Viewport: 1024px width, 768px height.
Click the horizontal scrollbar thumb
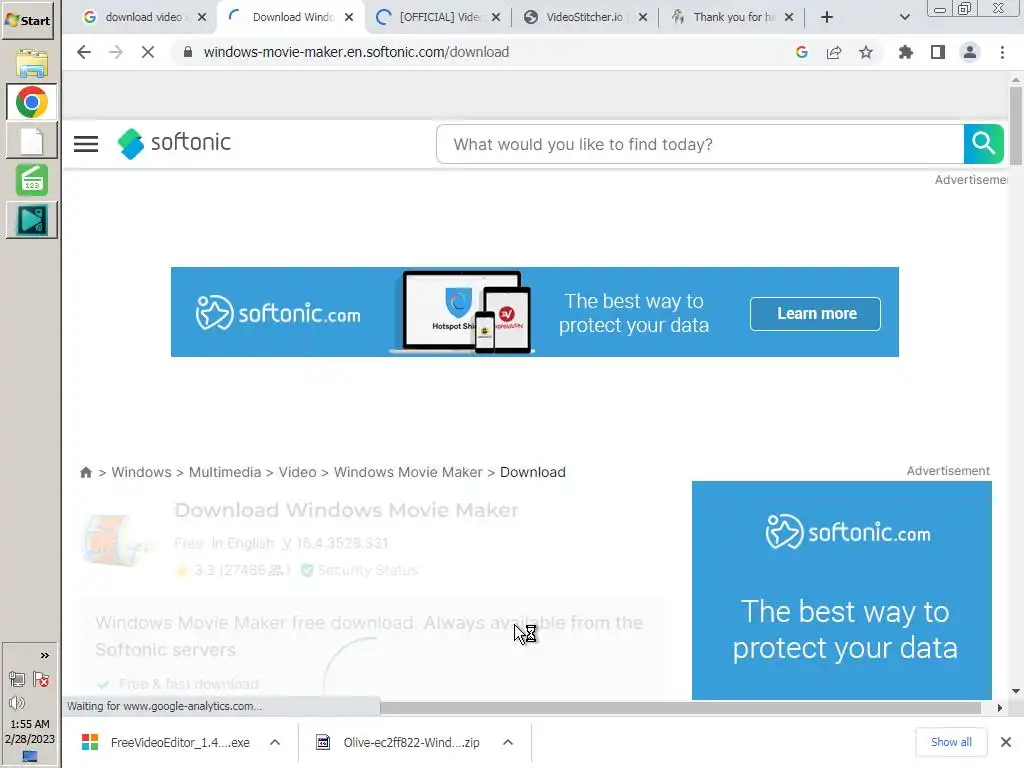[x=679, y=708]
